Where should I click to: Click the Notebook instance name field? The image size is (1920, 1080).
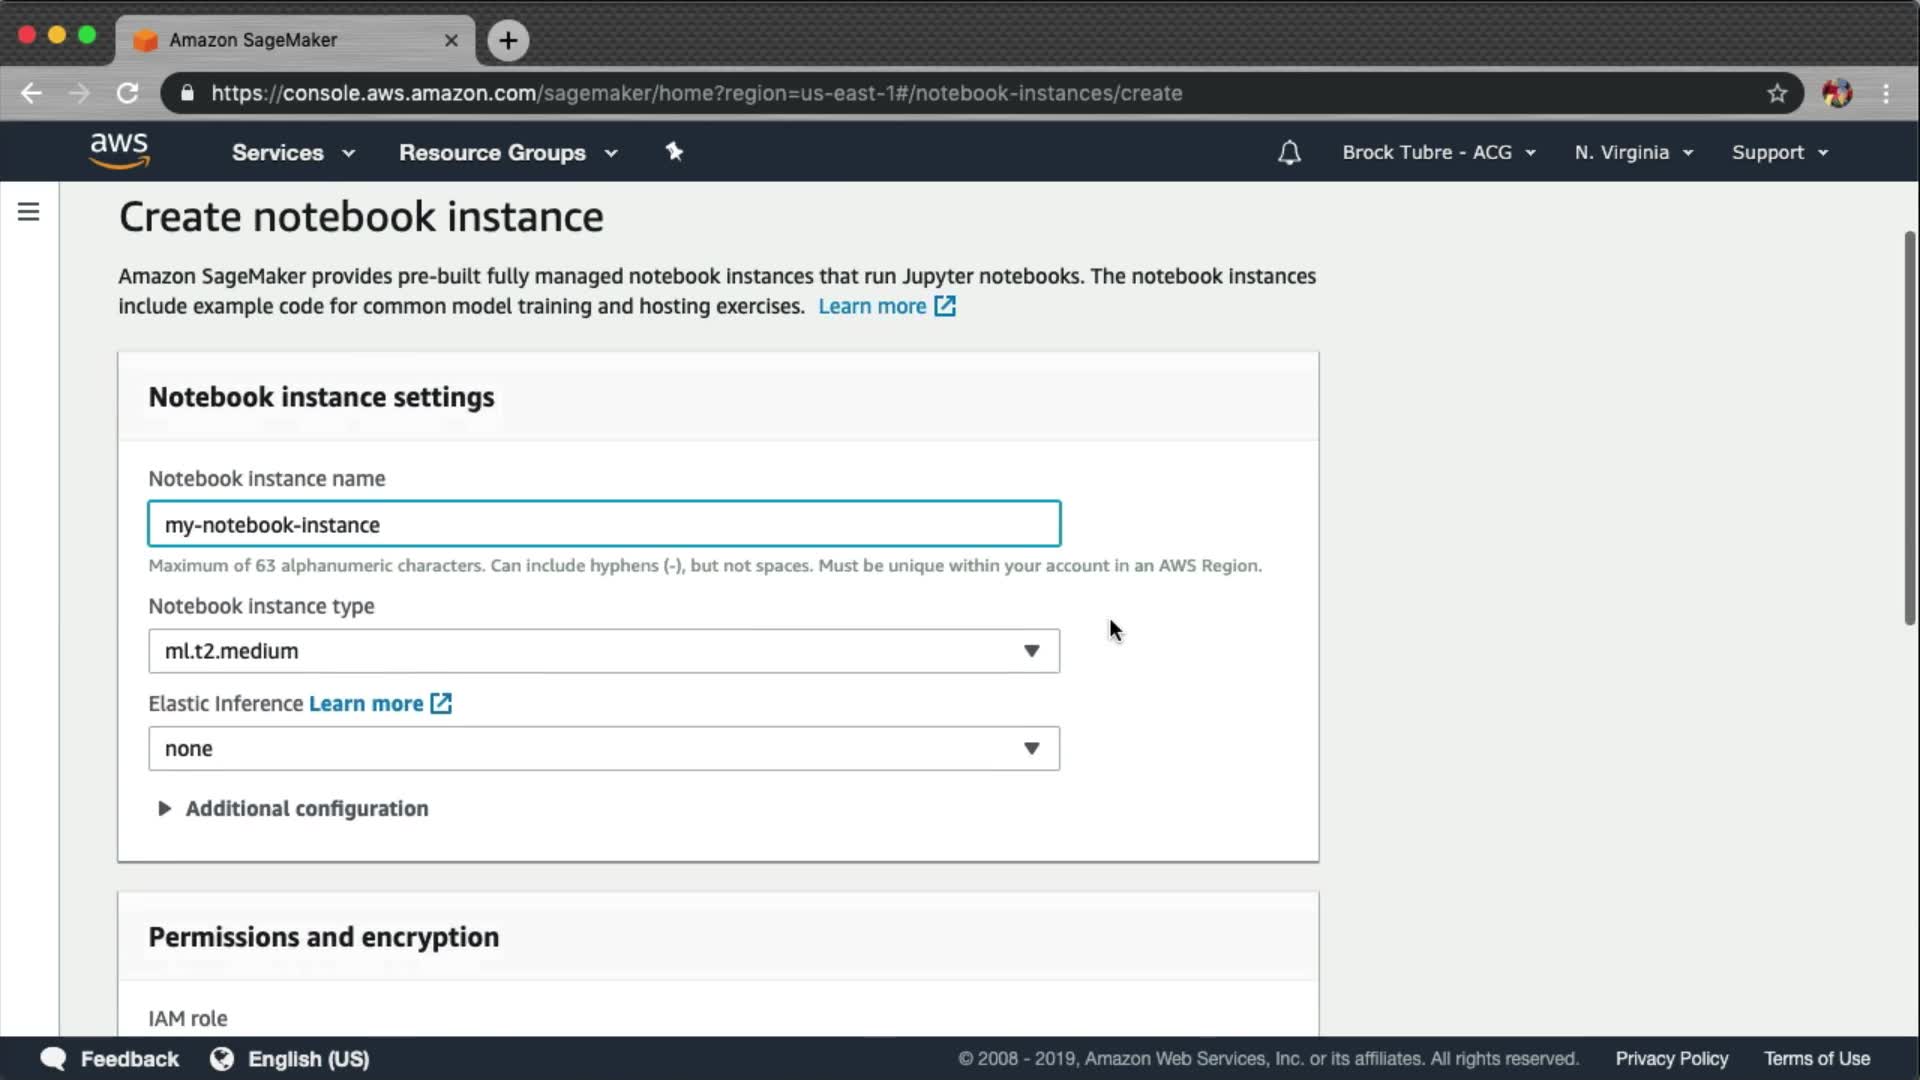[x=603, y=524]
